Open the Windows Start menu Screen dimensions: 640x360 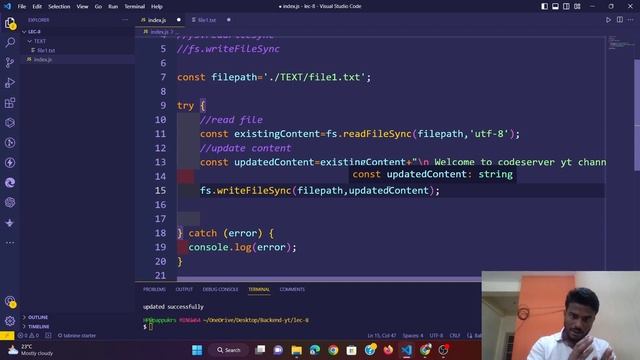coord(197,350)
